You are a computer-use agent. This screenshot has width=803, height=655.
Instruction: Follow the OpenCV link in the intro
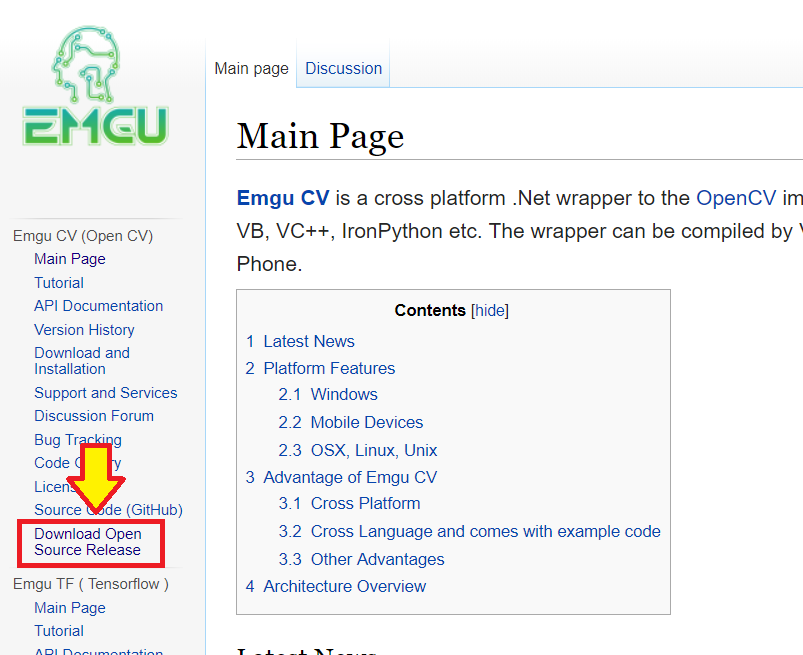point(736,198)
